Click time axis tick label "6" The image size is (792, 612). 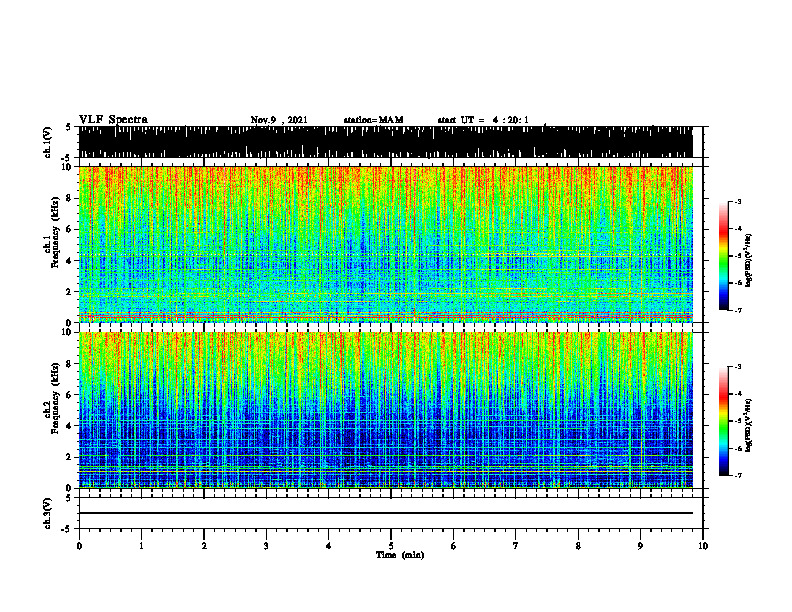pos(454,546)
